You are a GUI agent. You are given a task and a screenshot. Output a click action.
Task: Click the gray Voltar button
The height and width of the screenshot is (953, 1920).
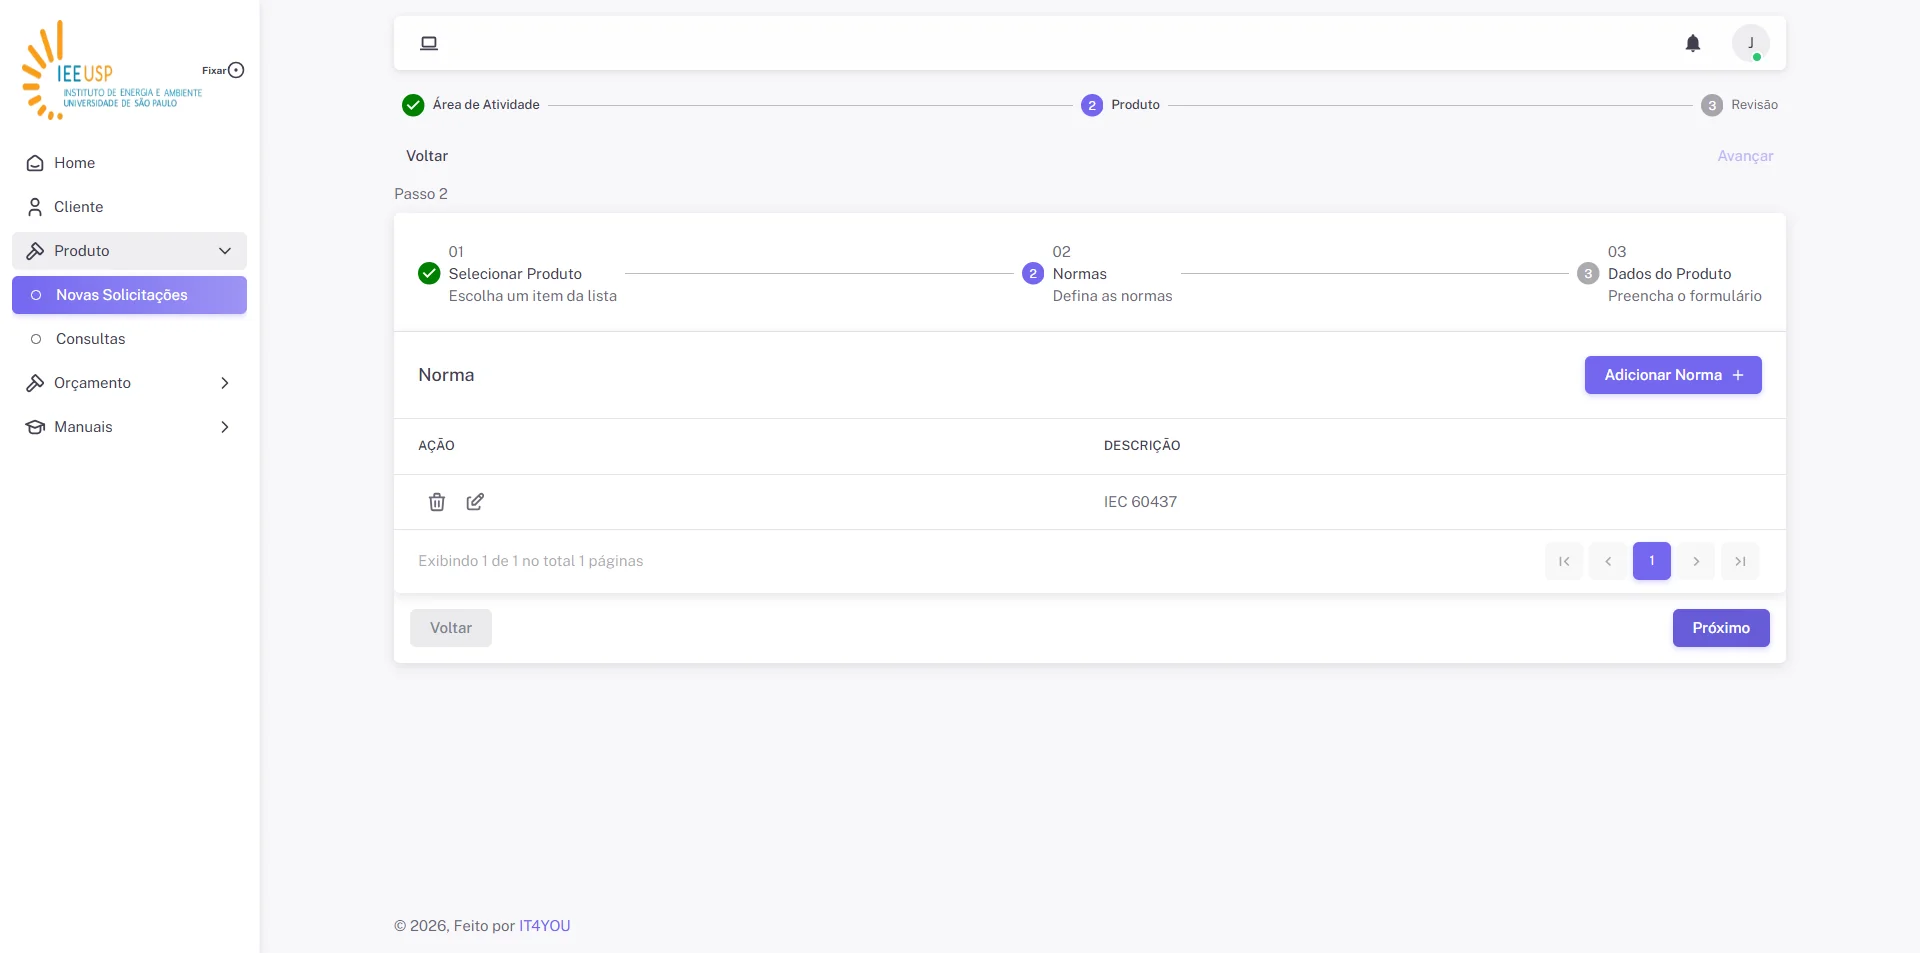click(451, 628)
